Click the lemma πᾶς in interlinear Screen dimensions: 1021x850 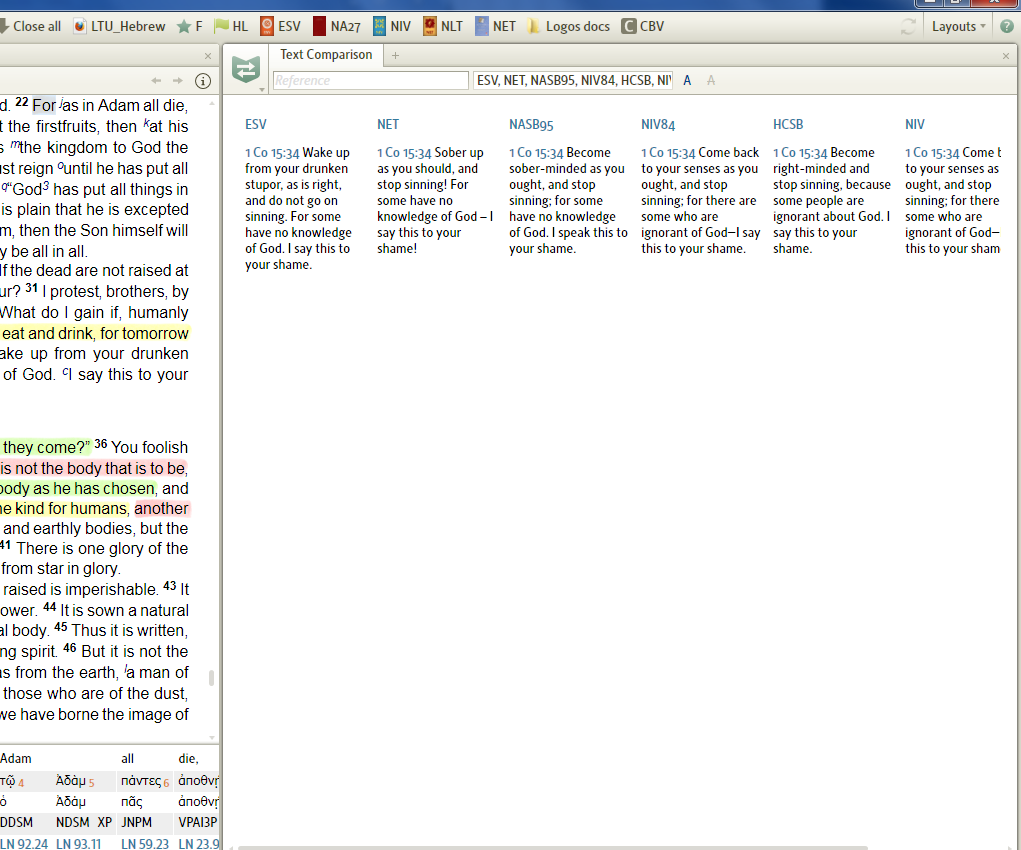[x=132, y=802]
